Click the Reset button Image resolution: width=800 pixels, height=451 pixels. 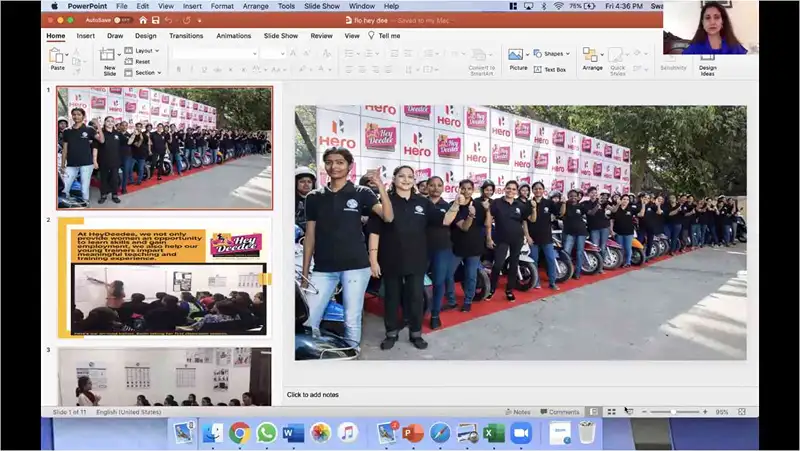pos(142,61)
